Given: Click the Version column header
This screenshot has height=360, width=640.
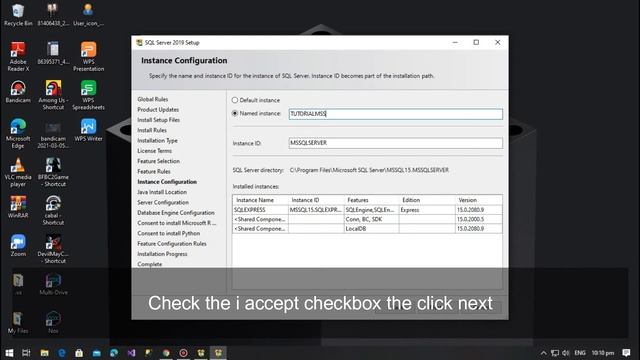Looking at the screenshot, I should click(x=478, y=200).
